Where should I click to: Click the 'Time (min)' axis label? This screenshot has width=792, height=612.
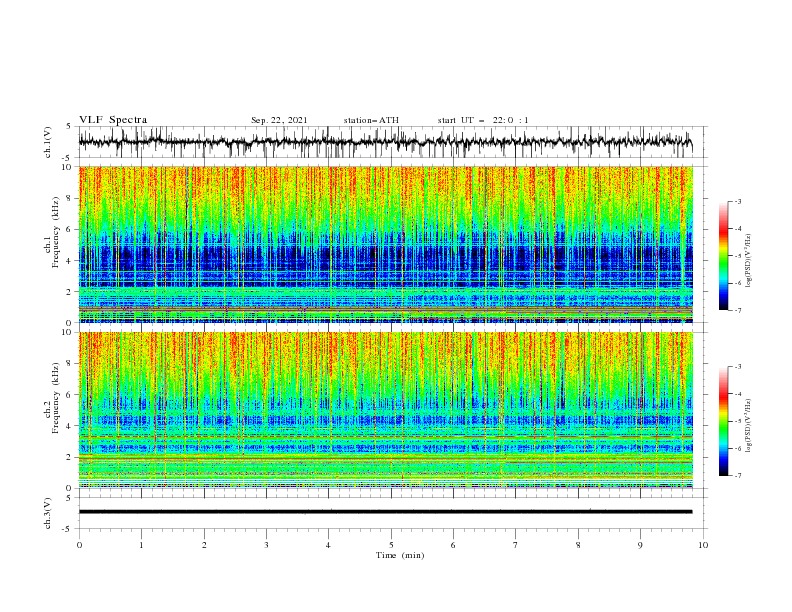click(x=400, y=555)
